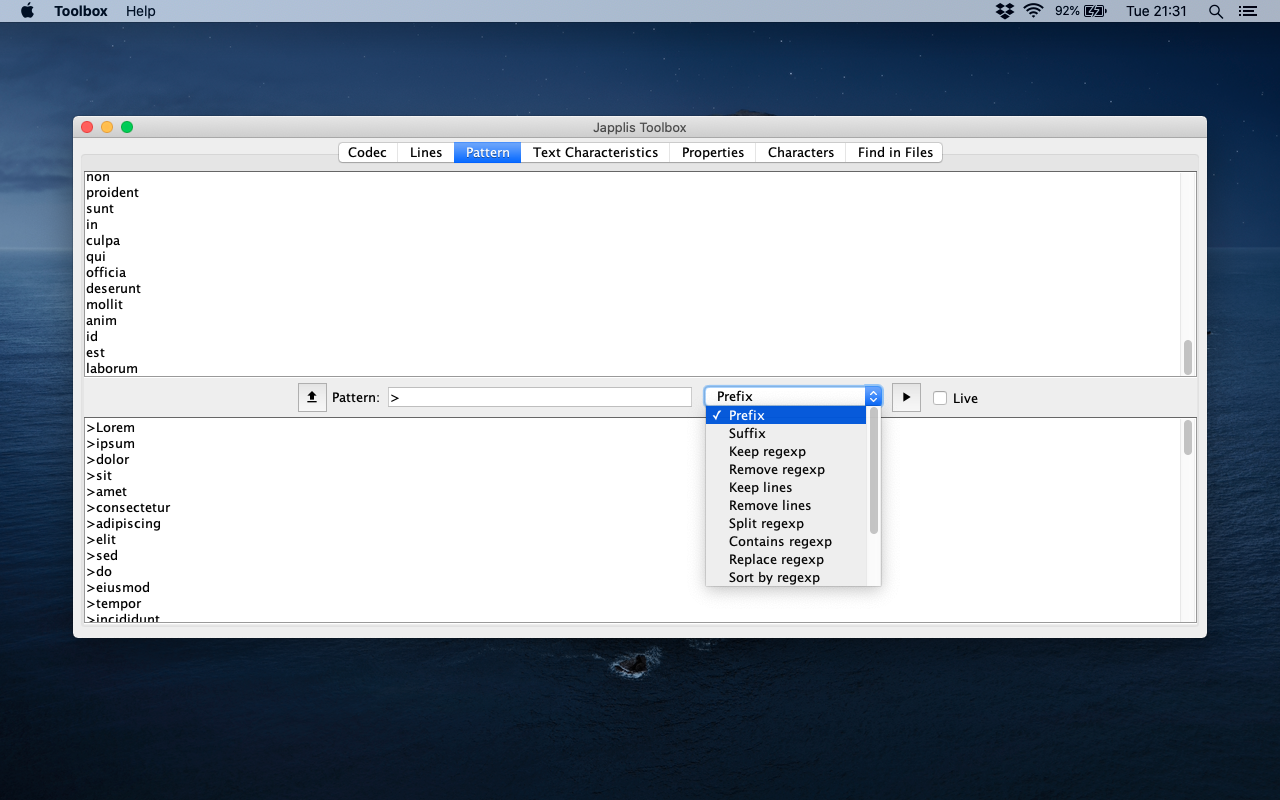Choose Suffix from the dropdown list
Image resolution: width=1280 pixels, height=800 pixels.
[747, 433]
